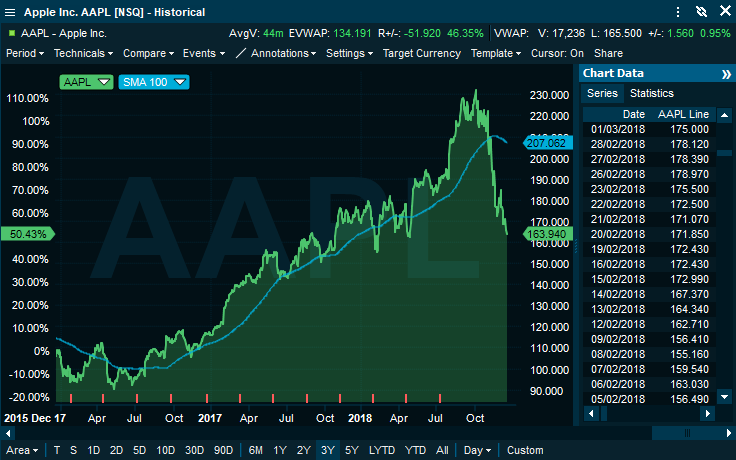
Task: Open the Technicals menu
Action: 83,53
